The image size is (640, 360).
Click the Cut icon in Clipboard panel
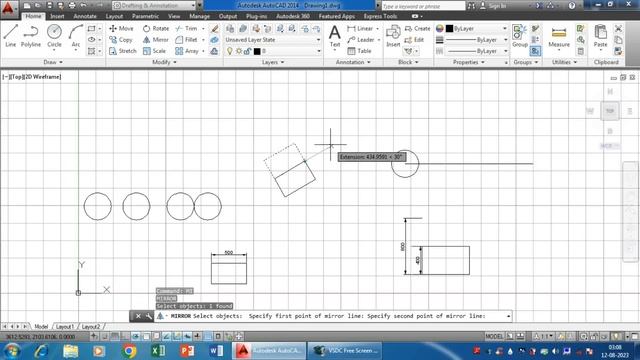point(618,28)
